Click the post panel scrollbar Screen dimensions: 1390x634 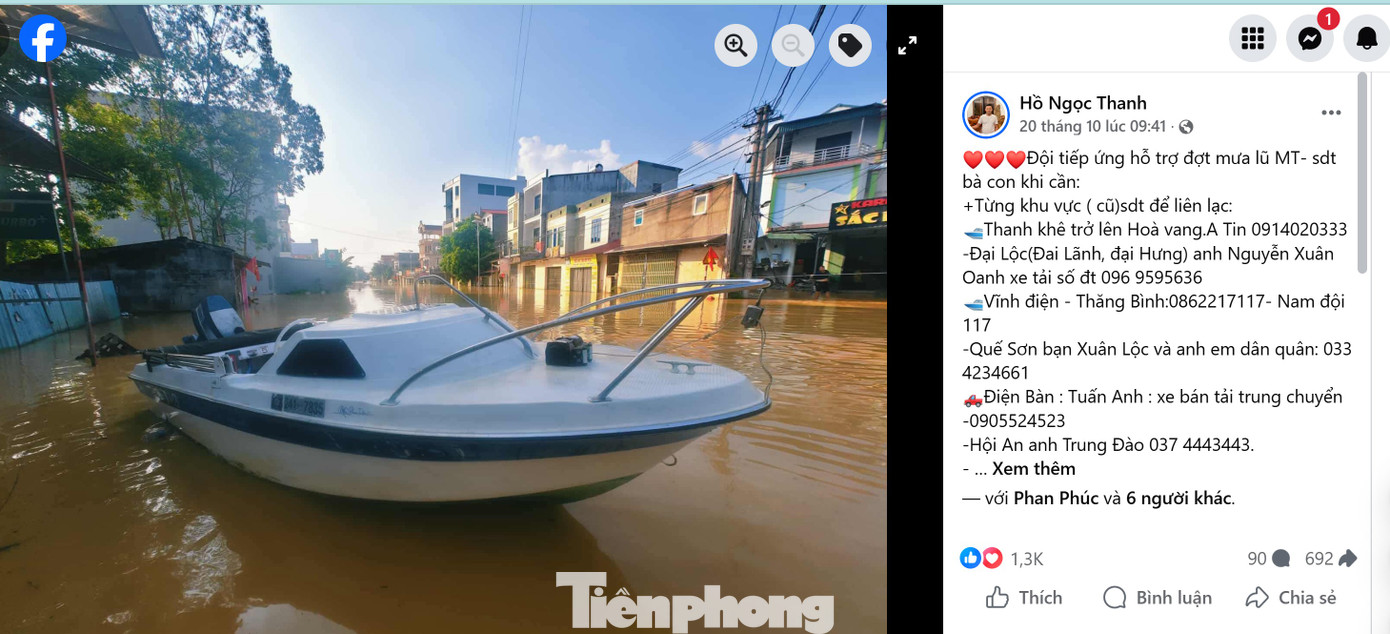point(1362,172)
